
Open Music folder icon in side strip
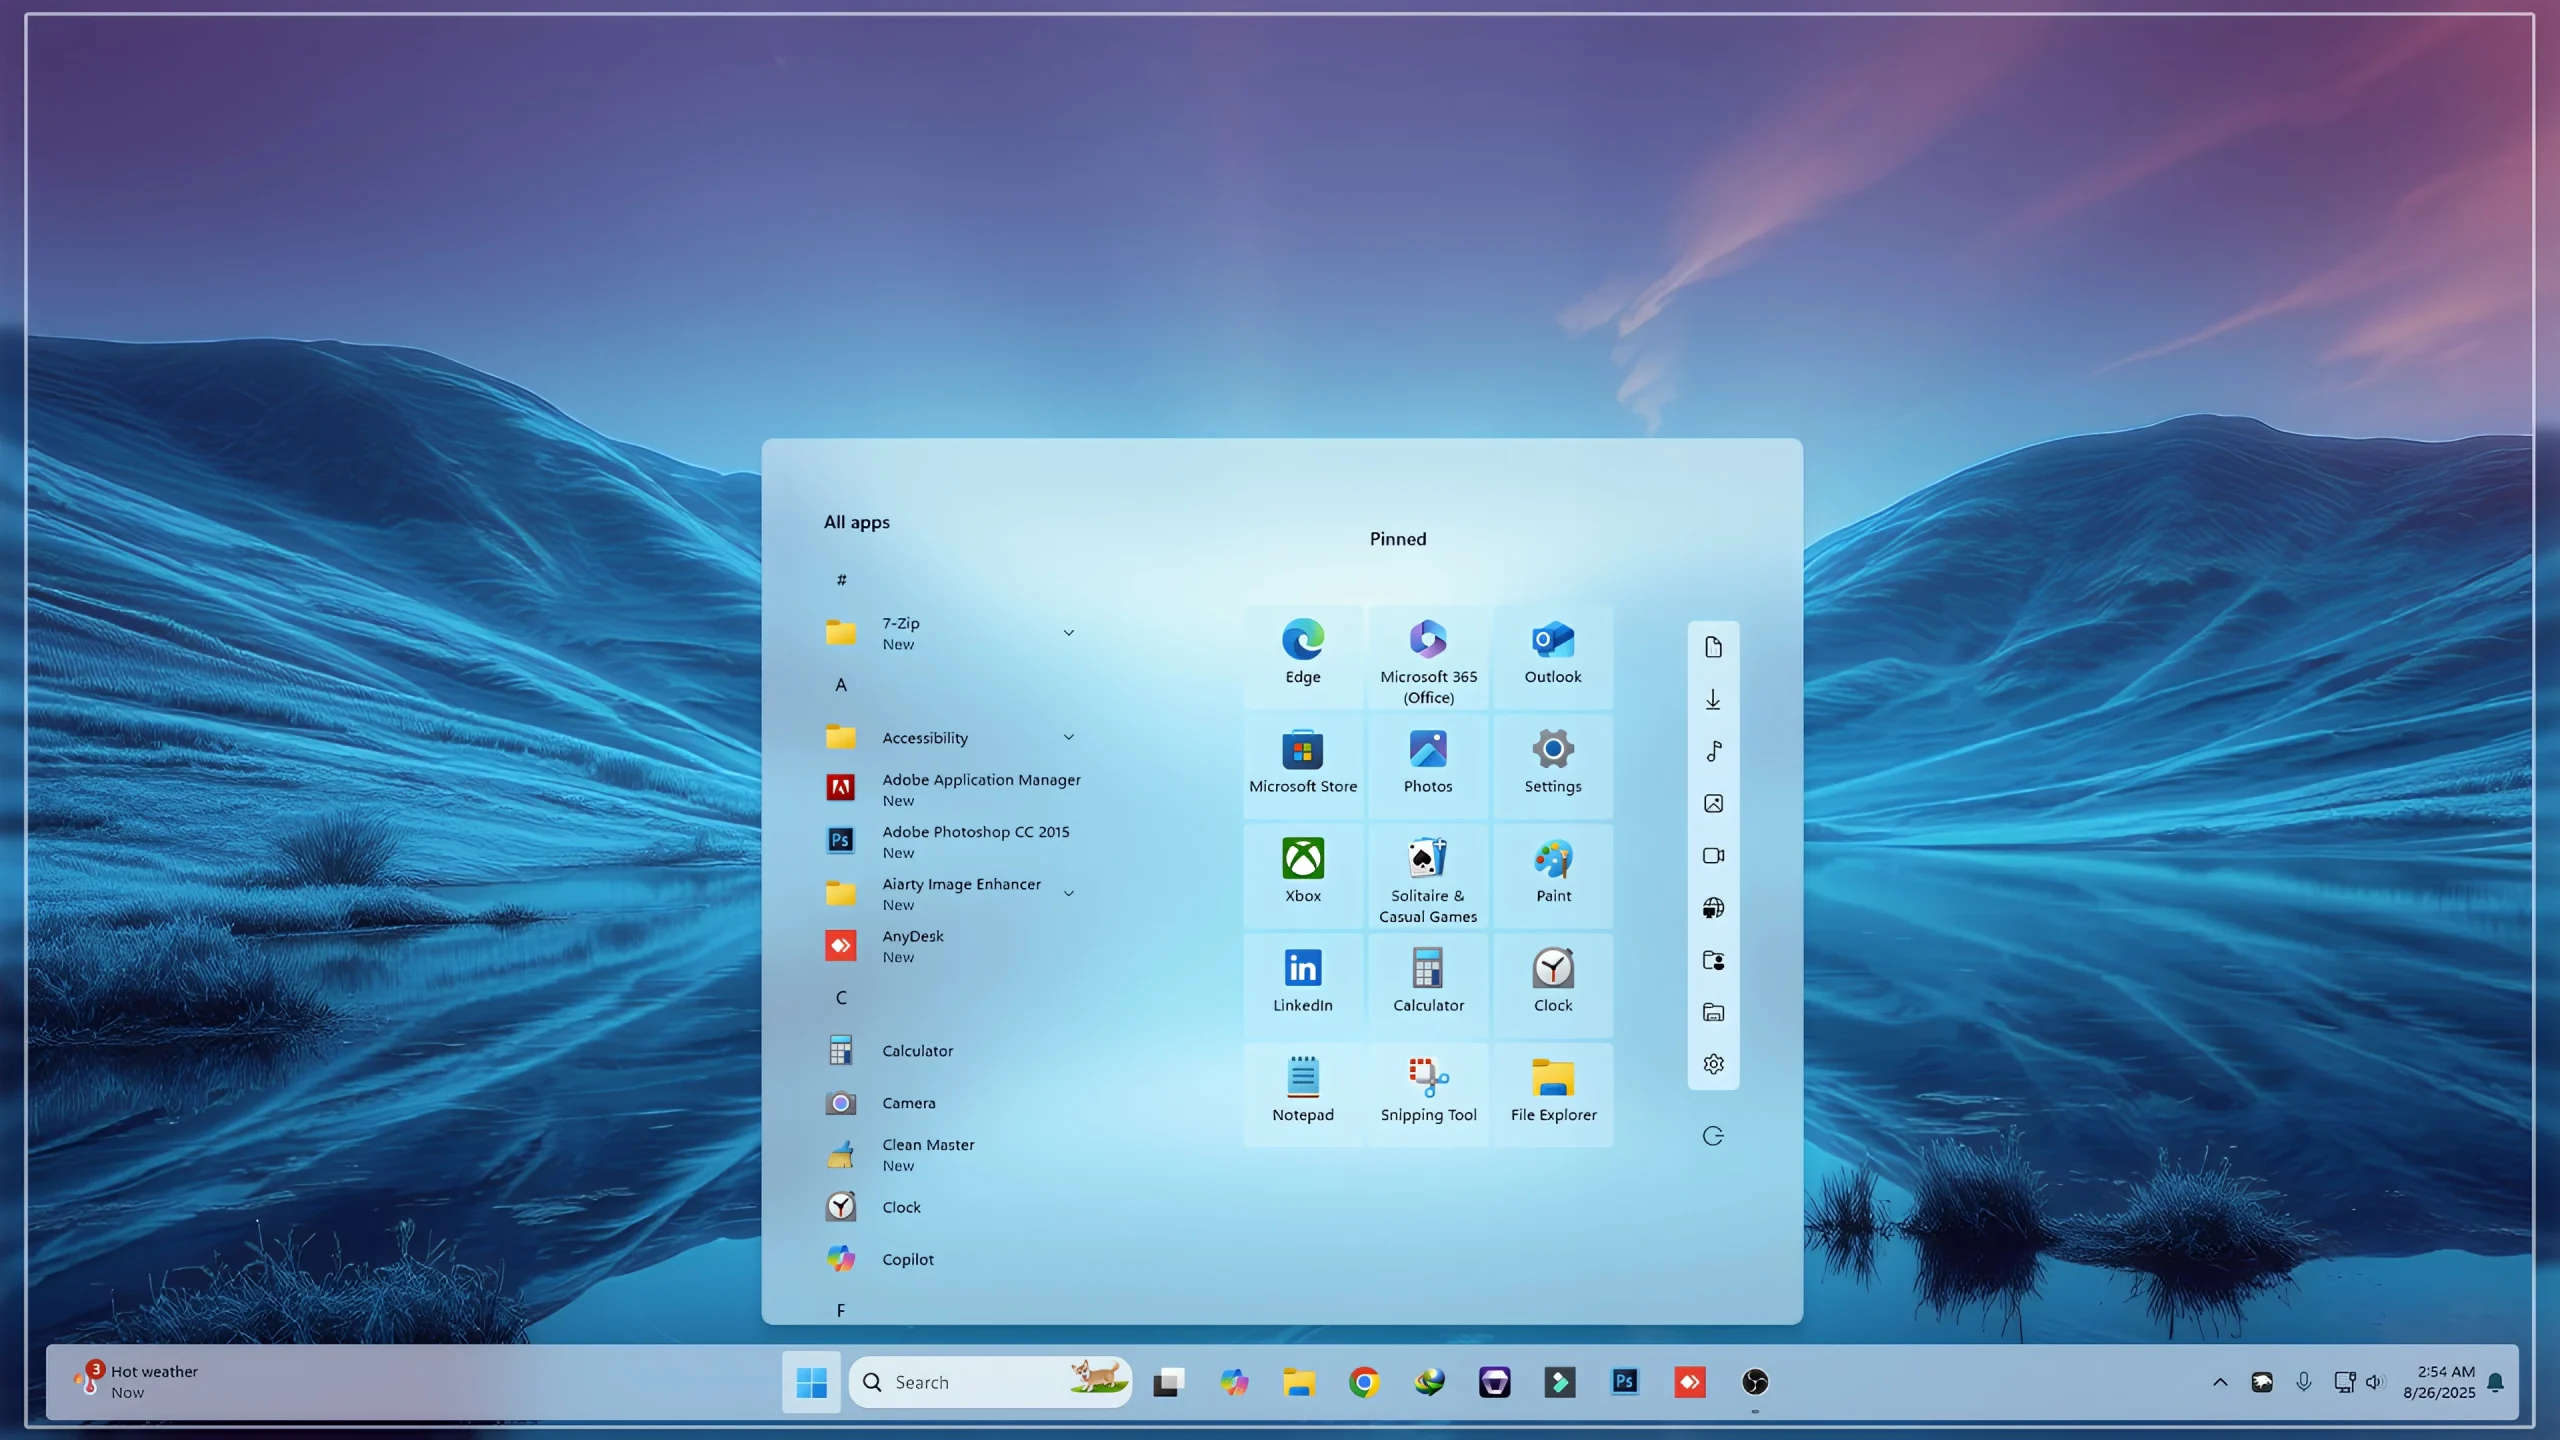click(x=1713, y=751)
